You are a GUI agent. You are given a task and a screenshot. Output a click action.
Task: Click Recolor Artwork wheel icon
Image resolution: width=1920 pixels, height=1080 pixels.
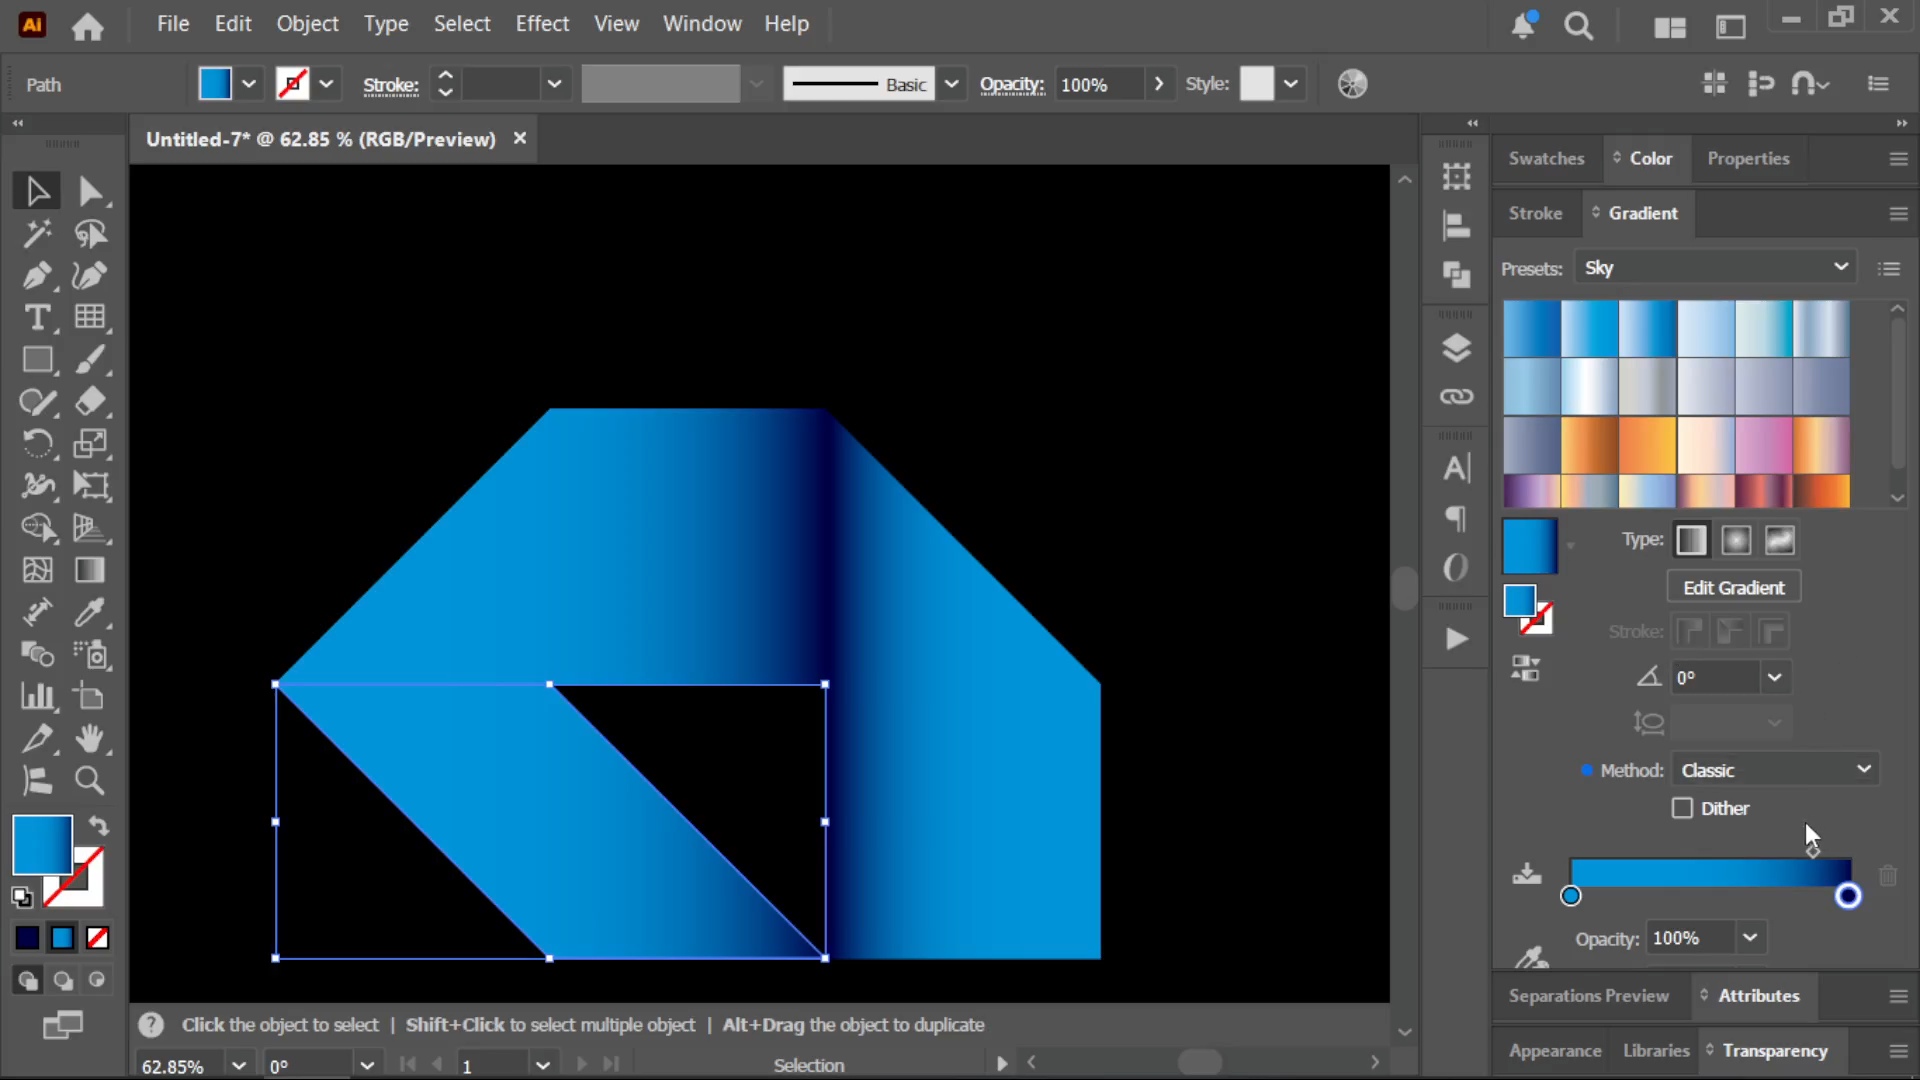(x=1352, y=85)
